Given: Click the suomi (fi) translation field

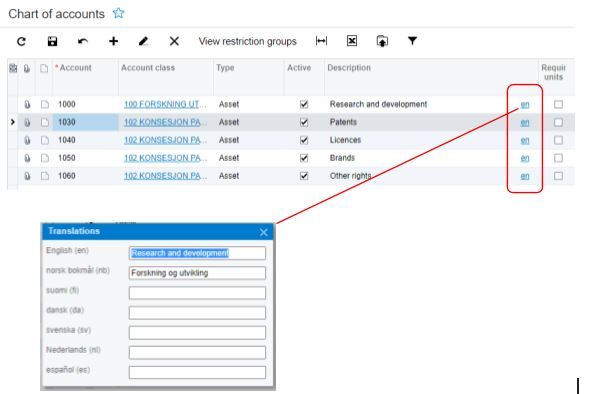Looking at the screenshot, I should [x=197, y=293].
